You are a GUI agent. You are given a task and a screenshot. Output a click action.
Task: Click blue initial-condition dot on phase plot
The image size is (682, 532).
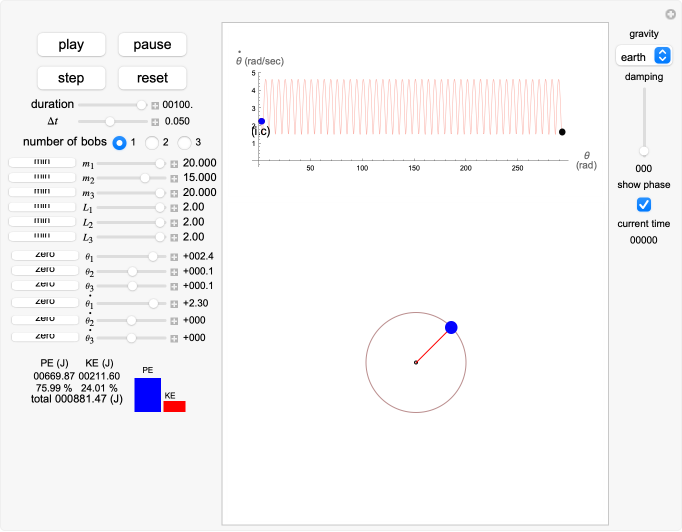click(261, 121)
